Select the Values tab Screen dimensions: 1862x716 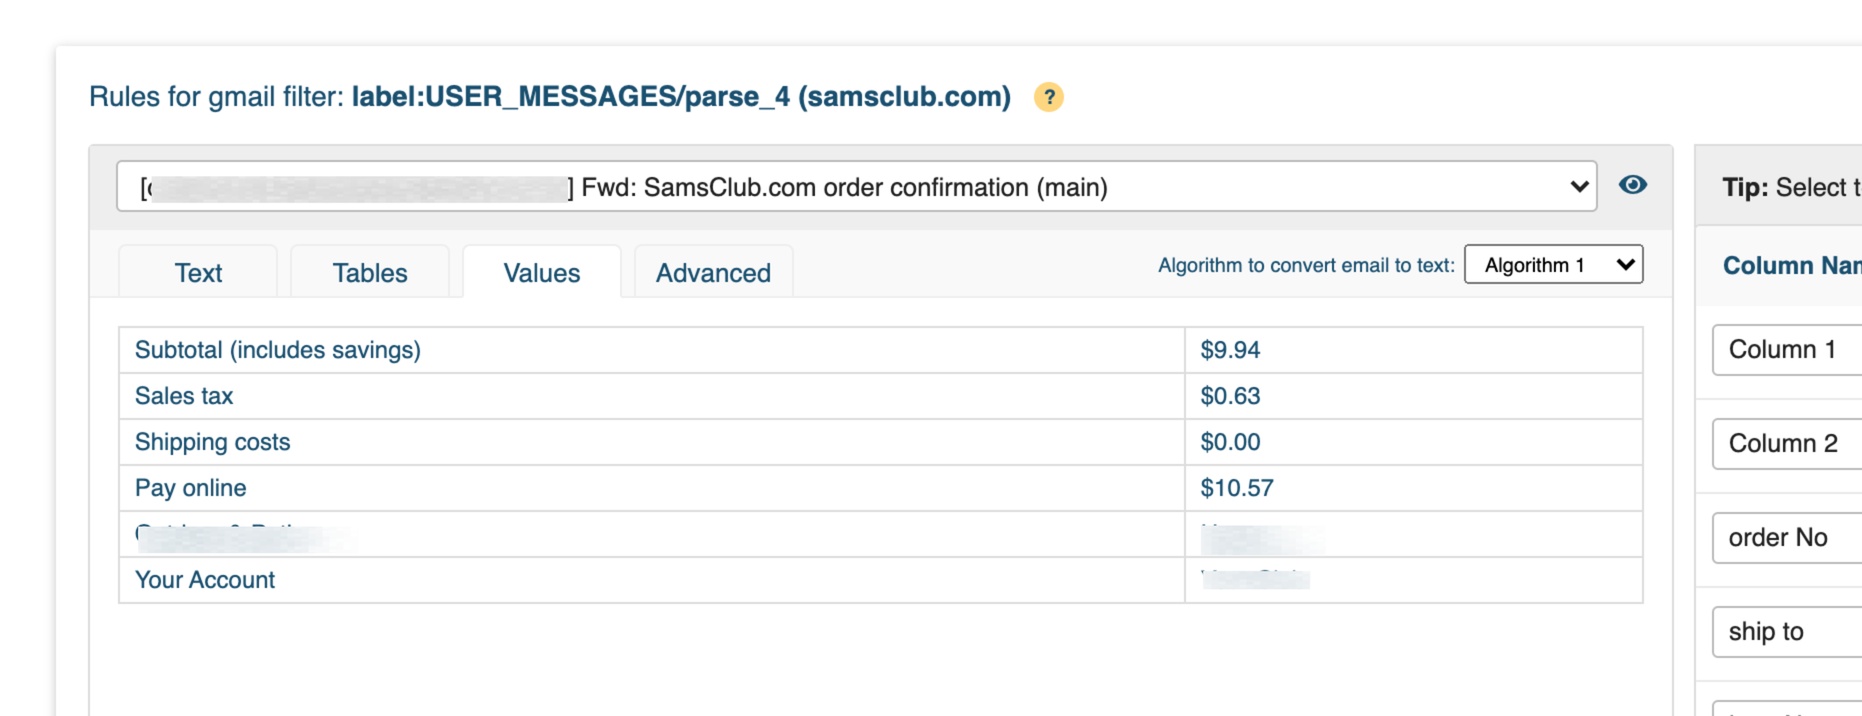coord(542,273)
